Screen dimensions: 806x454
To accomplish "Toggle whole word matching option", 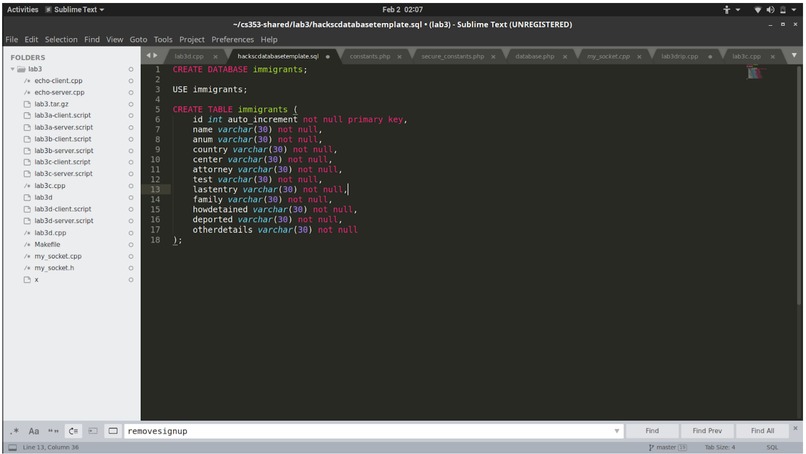I will pyautogui.click(x=53, y=431).
